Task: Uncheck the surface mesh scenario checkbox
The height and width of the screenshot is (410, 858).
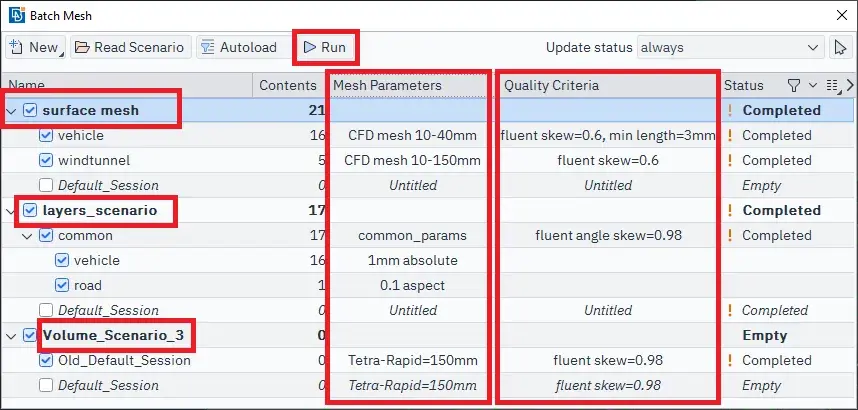Action: pos(30,110)
